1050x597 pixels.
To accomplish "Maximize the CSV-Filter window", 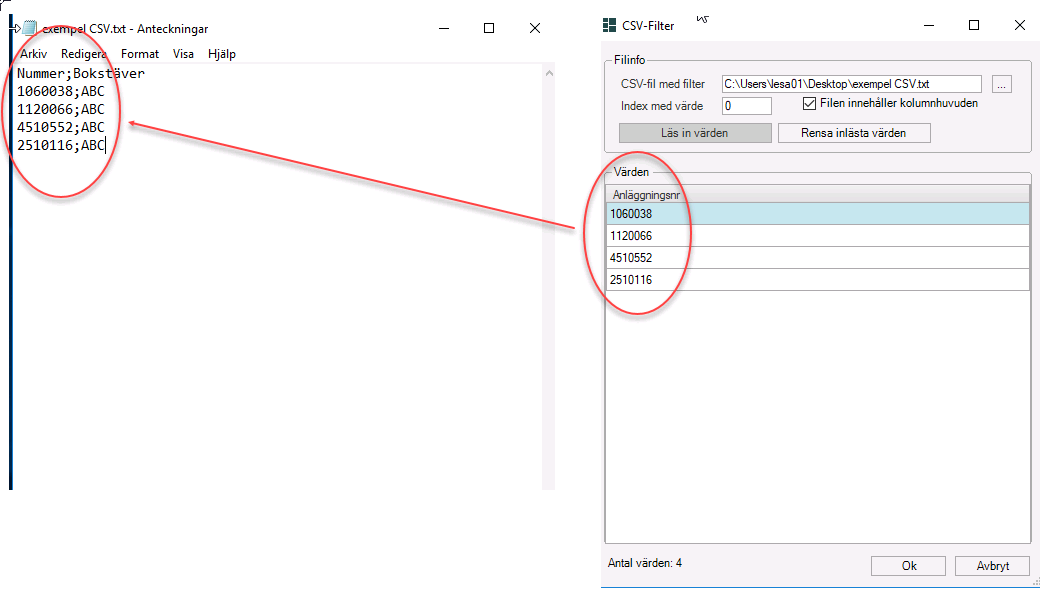I will click(973, 26).
